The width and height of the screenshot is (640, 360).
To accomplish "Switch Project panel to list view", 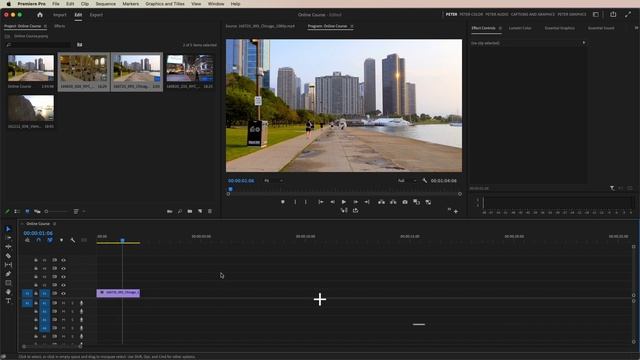I will coord(17,211).
